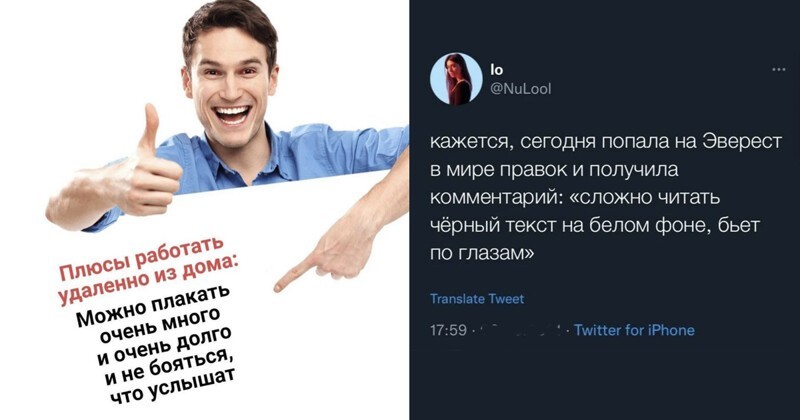Click the 17:59 tweet timestamp
The image size is (800, 420).
coord(448,330)
